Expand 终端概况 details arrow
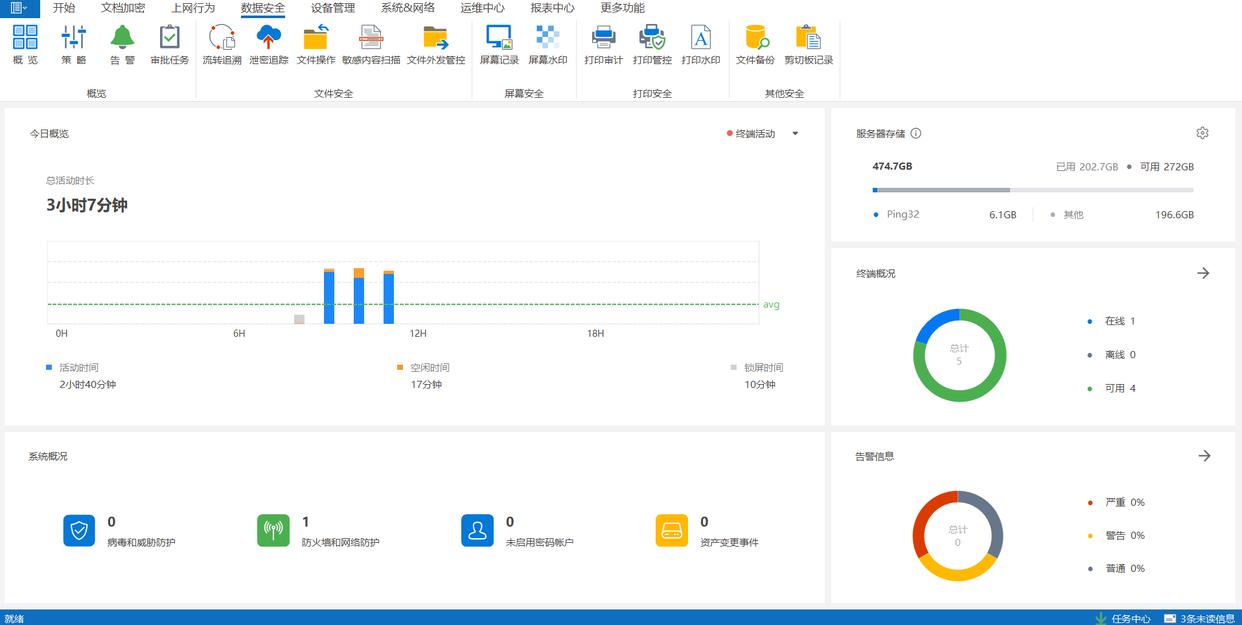The image size is (1242, 625). [1203, 273]
